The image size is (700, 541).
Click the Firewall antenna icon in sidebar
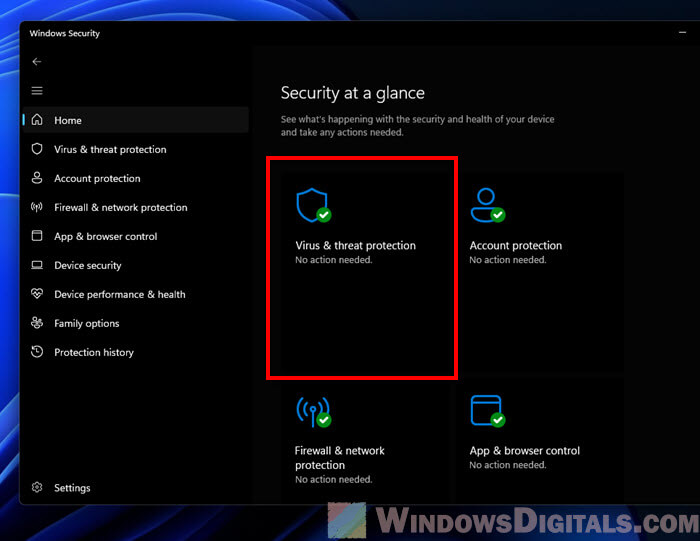37,207
